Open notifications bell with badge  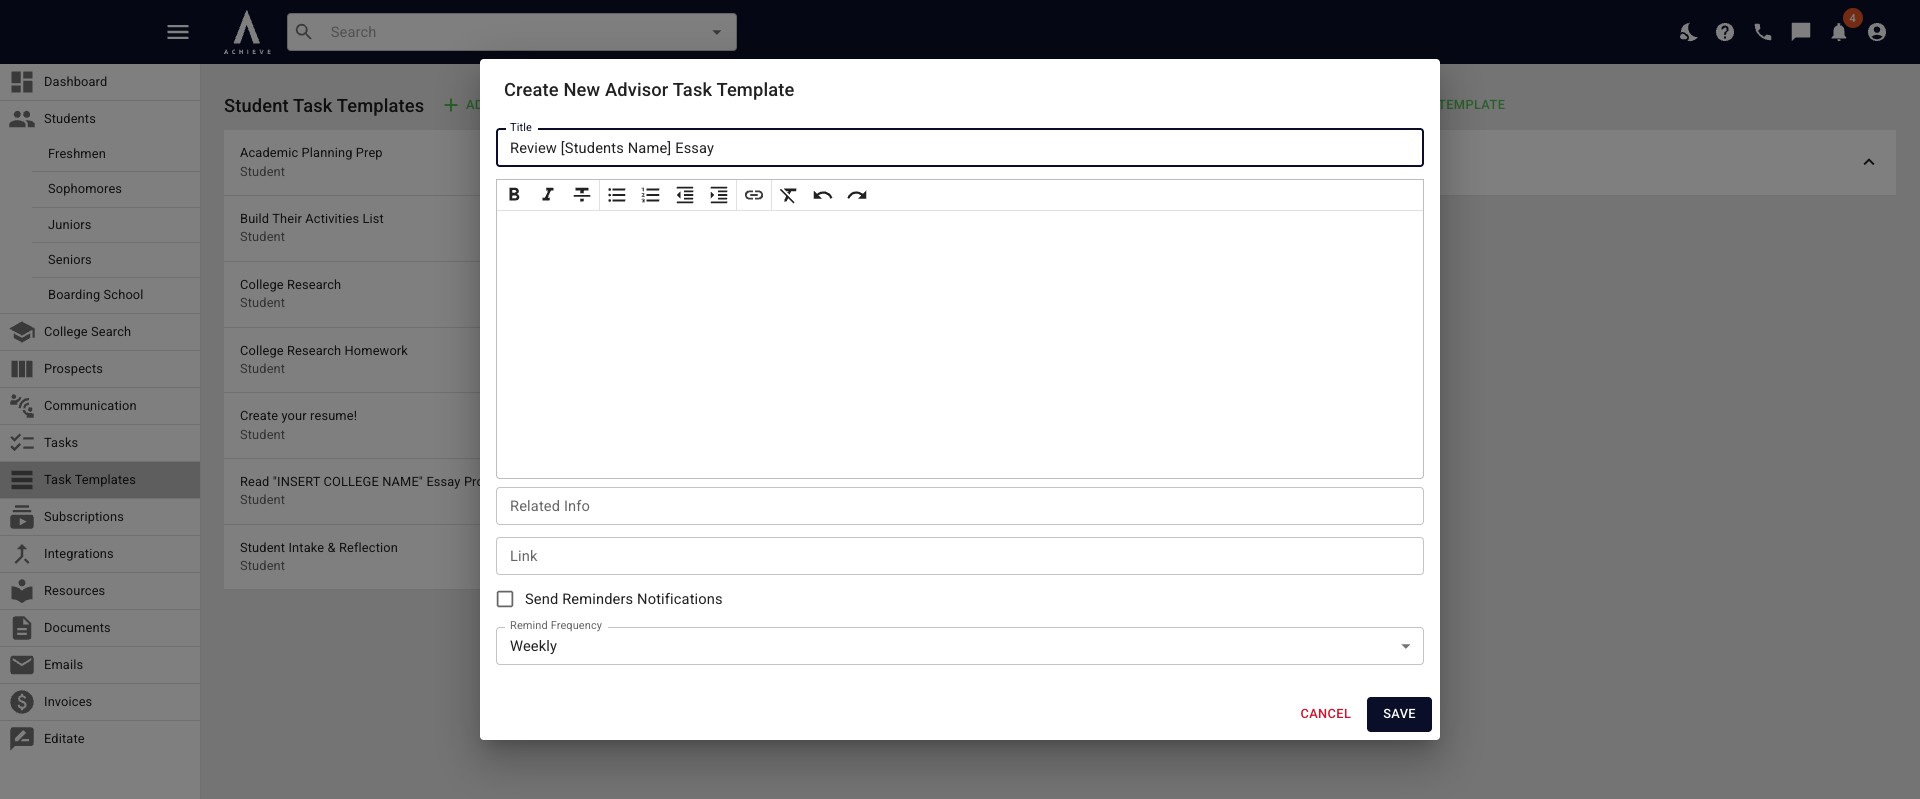[x=1839, y=32]
